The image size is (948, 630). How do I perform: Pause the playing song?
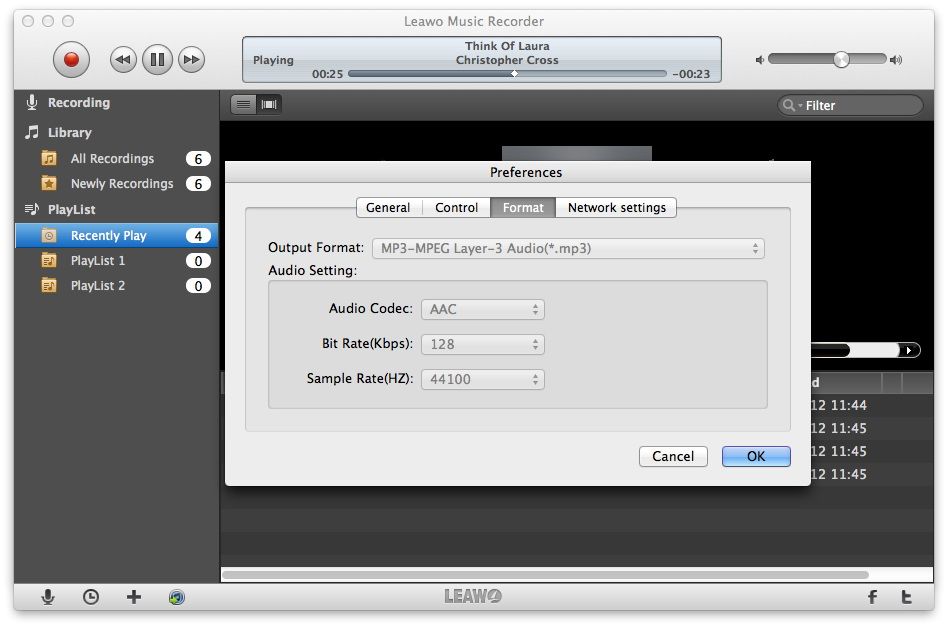coord(157,59)
